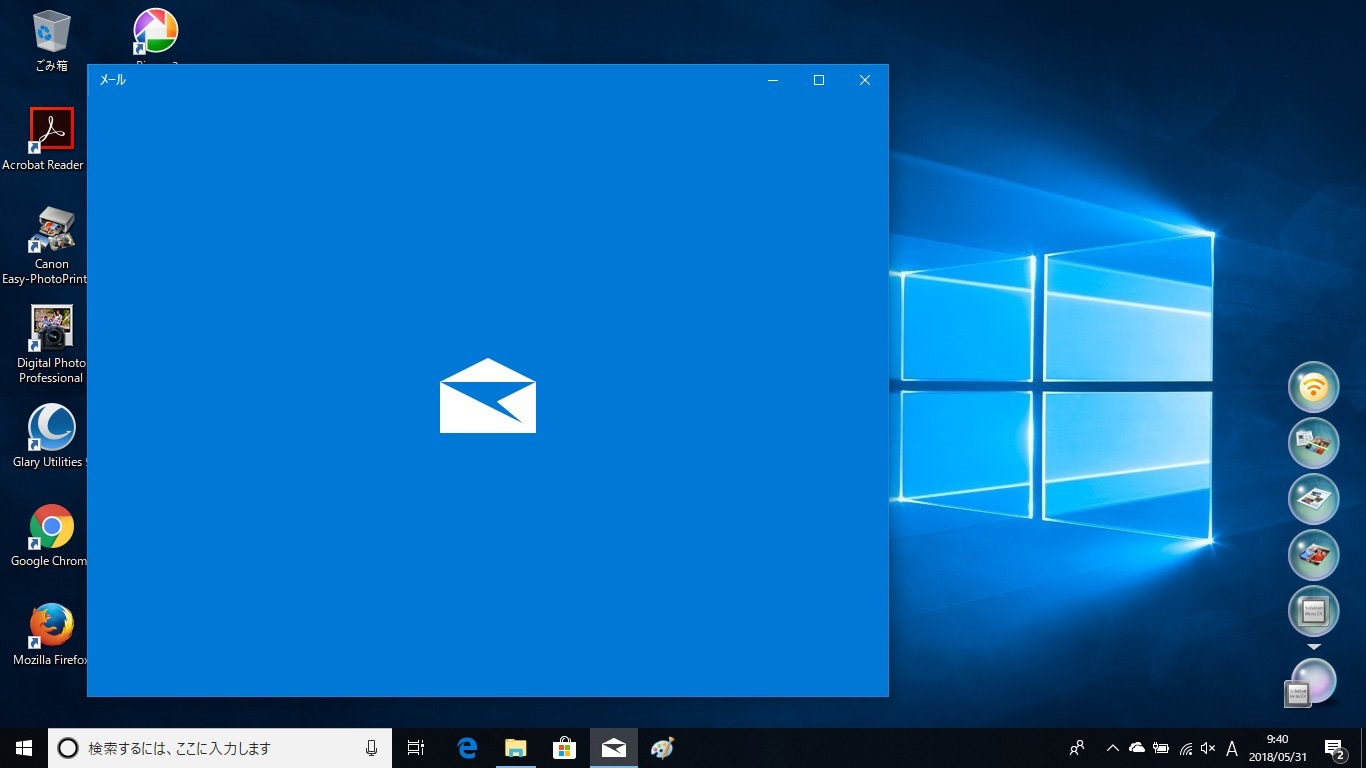This screenshot has width=1366, height=768.
Task: Click the Quick Menu Wi-Fi bubble icon
Action: point(1313,387)
